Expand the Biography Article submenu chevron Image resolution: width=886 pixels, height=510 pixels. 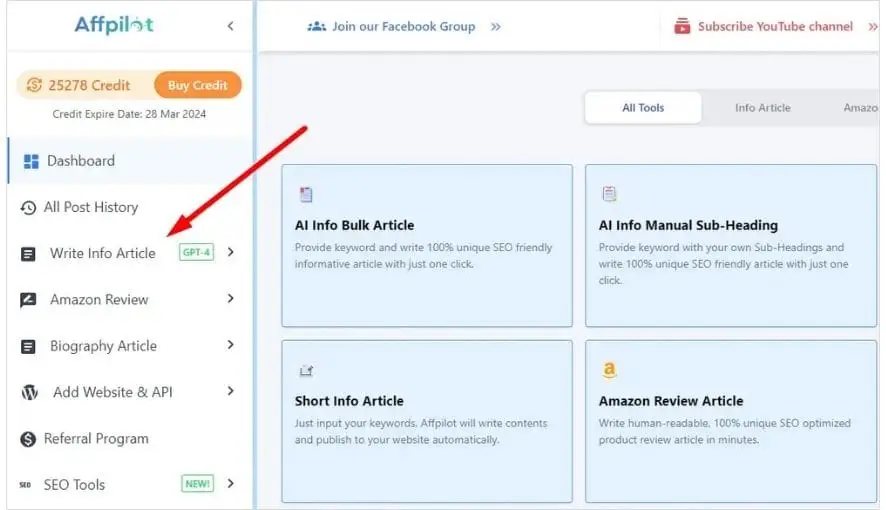pyautogui.click(x=231, y=345)
